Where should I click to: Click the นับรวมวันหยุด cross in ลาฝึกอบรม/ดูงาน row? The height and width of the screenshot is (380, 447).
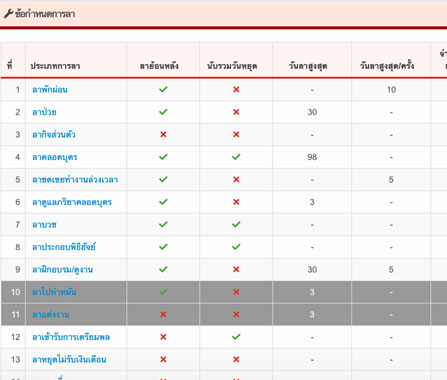[x=236, y=269]
